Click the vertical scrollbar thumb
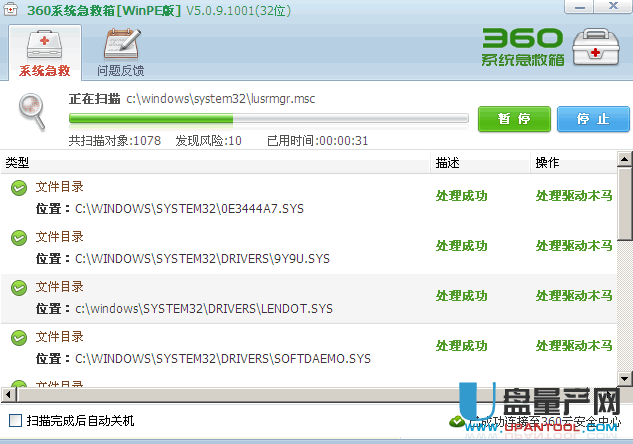 click(625, 204)
